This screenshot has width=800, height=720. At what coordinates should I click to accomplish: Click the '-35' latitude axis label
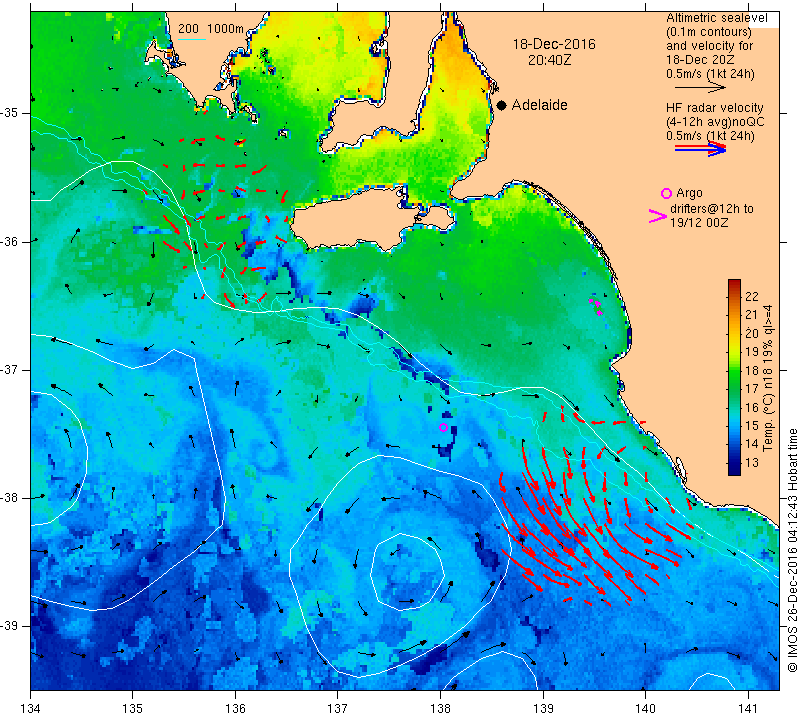10,113
